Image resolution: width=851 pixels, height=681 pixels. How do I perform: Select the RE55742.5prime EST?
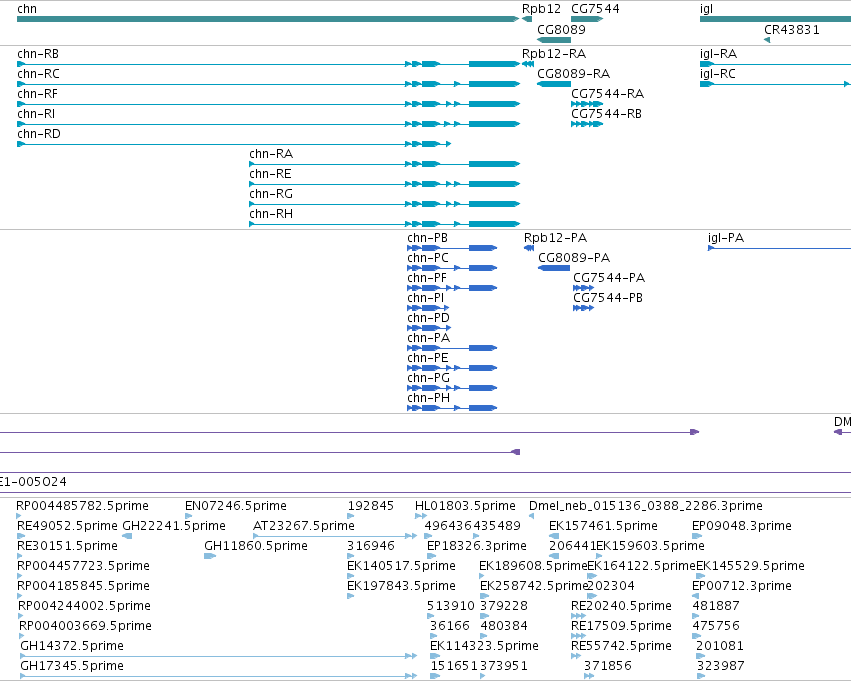pyautogui.click(x=576, y=656)
